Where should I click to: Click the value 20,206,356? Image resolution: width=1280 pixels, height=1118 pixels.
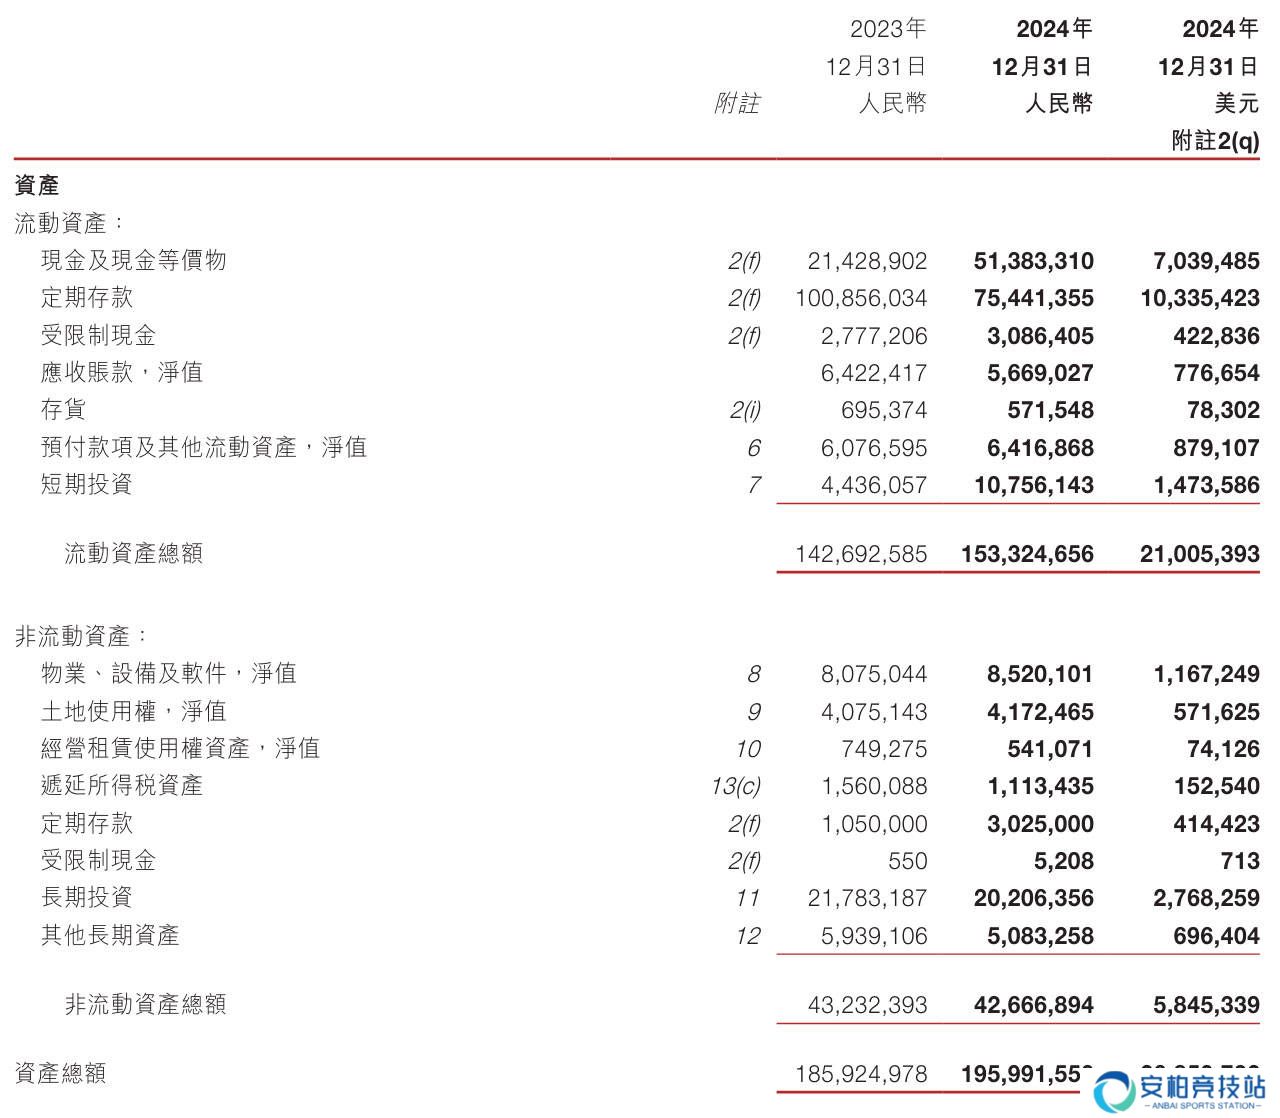pos(1033,899)
